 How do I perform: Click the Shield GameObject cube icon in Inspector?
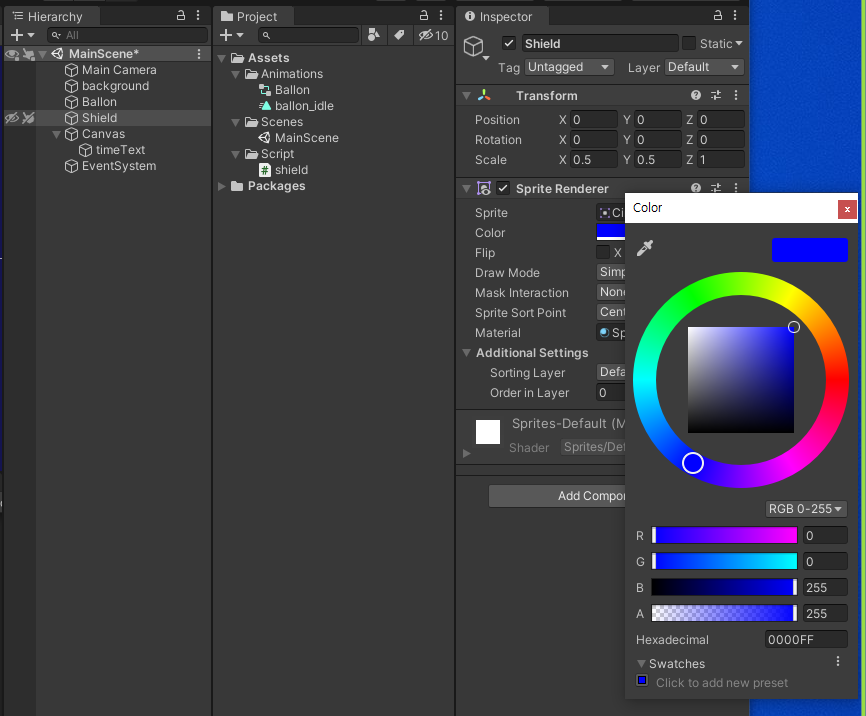click(x=474, y=47)
